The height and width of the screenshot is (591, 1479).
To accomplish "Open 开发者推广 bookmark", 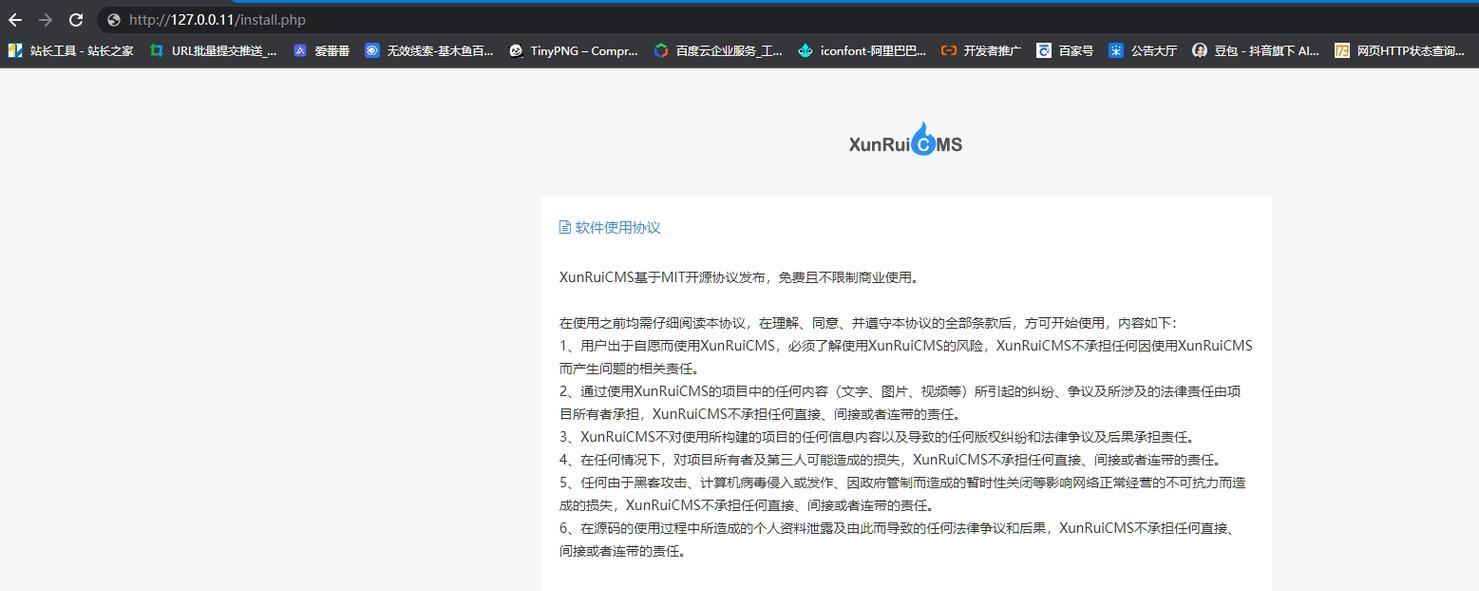I will click(981, 50).
